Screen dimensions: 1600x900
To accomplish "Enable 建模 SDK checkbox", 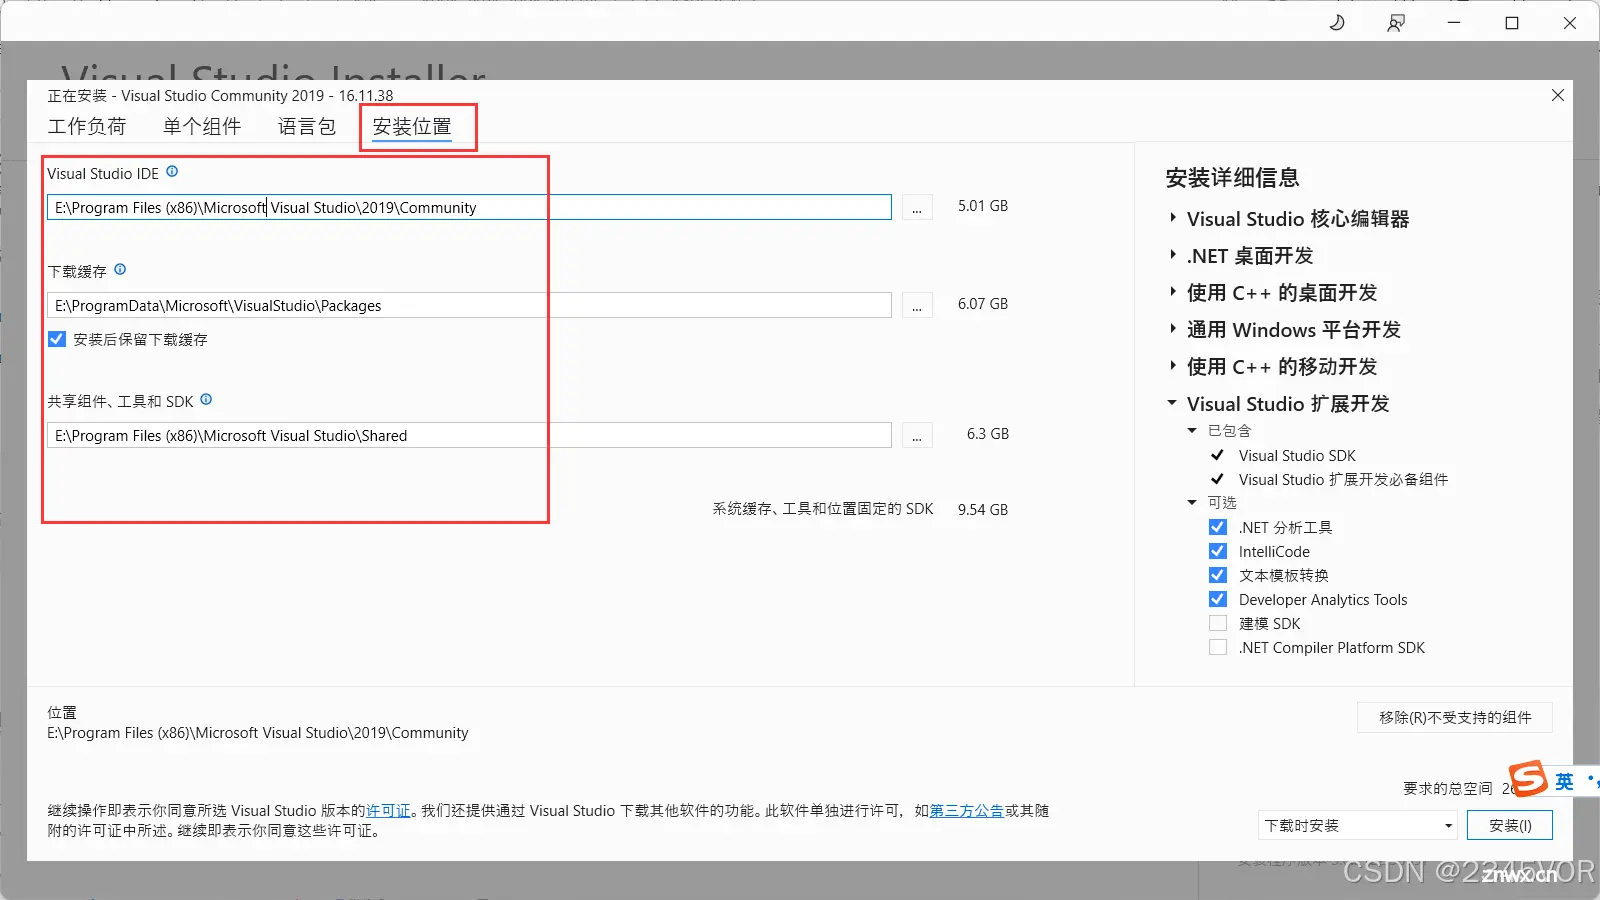I will 1217,623.
